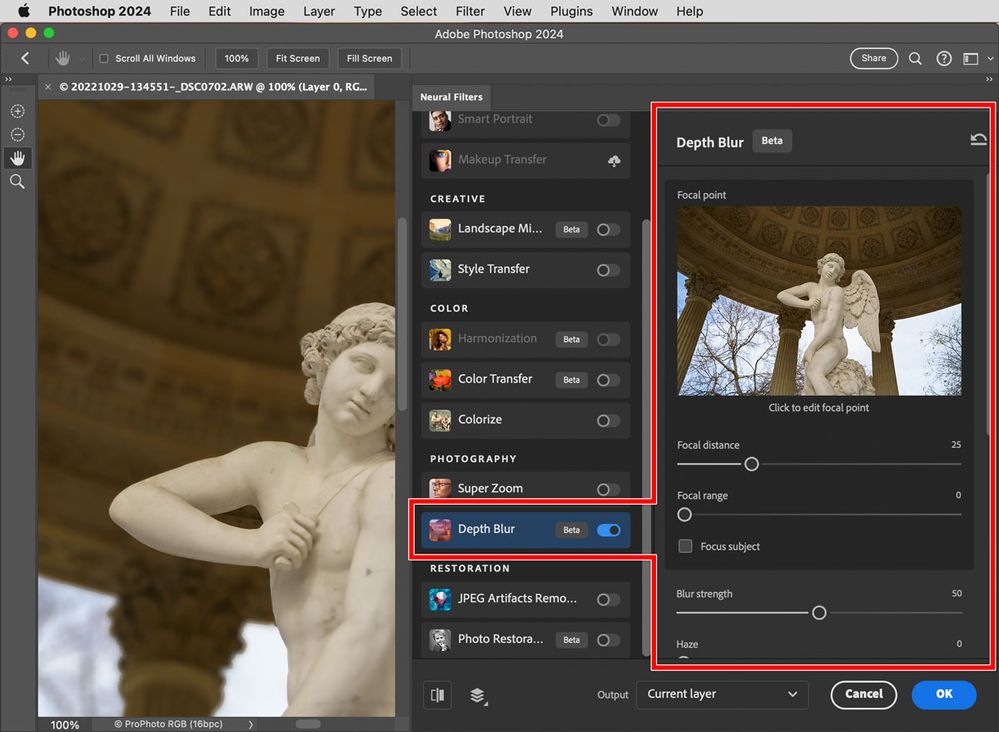Toggle the Landscape Mixer filter on
Viewport: 999px width, 732px height.
608,229
